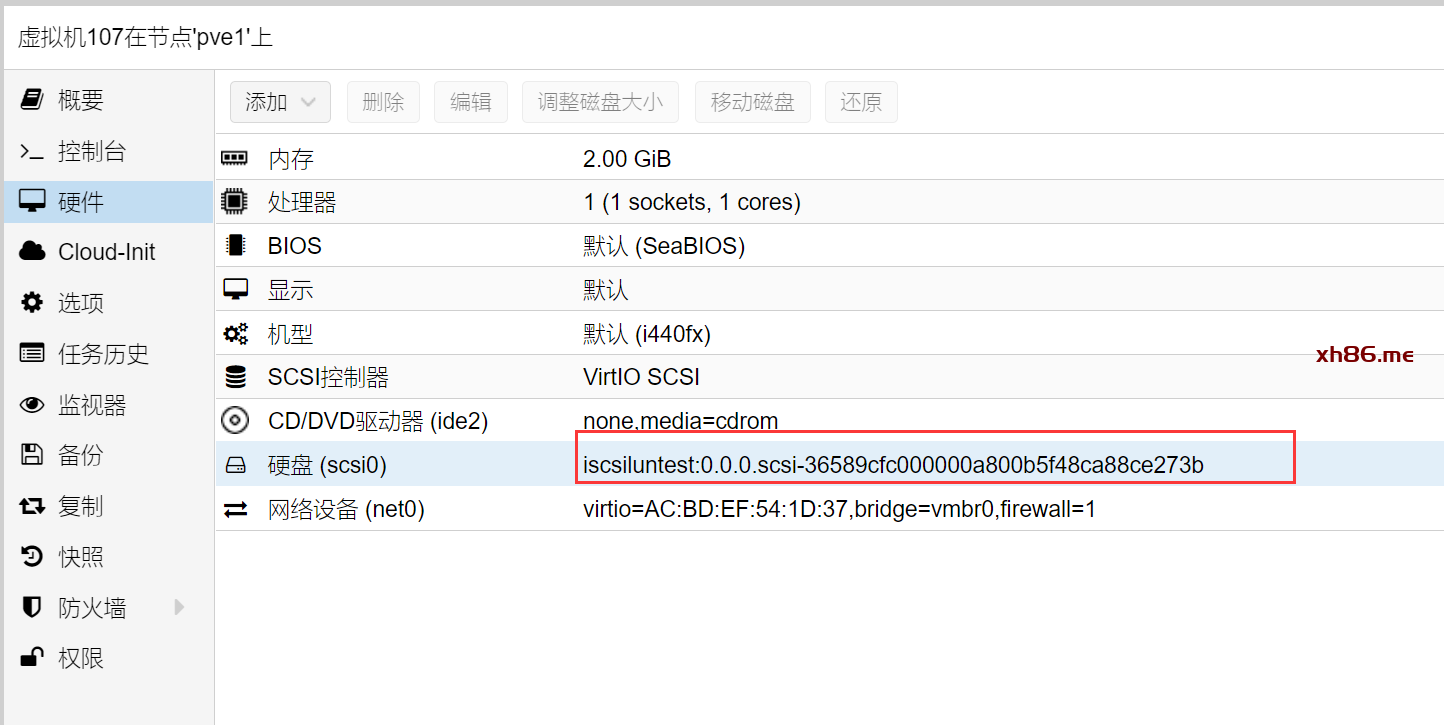Click the none,media=cdrom value
Viewport: 1444px width, 725px height.
click(680, 422)
